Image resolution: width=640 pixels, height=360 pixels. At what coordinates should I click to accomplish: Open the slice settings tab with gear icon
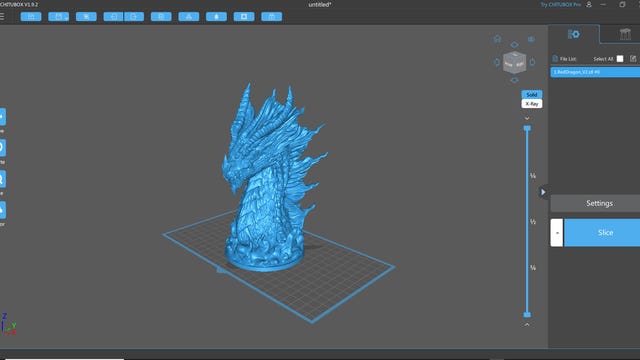click(573, 34)
